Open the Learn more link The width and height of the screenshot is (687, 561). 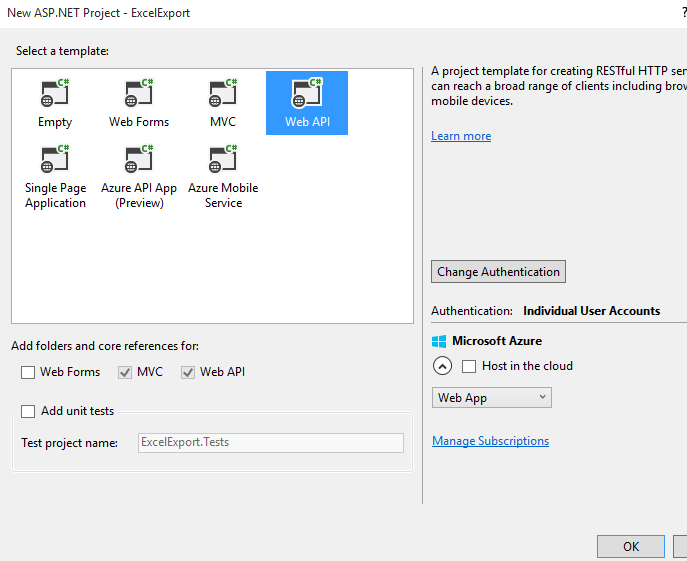(x=461, y=136)
